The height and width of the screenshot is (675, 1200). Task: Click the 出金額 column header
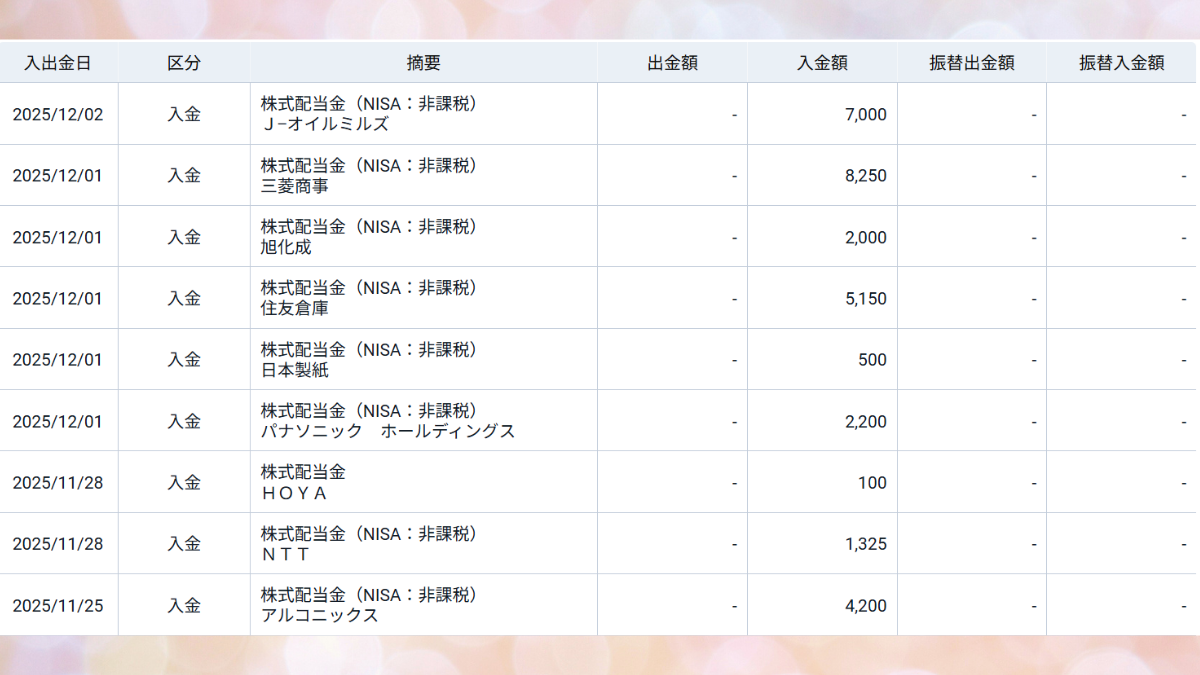(672, 62)
